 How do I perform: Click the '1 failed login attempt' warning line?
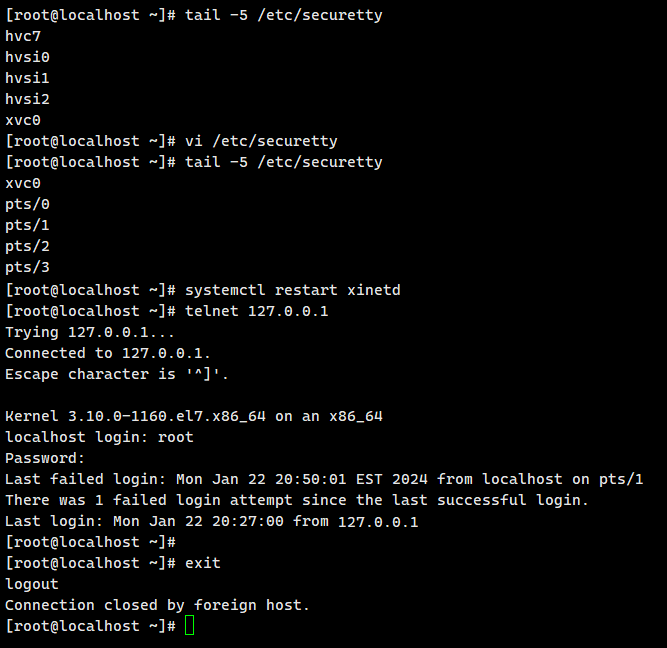point(297,500)
